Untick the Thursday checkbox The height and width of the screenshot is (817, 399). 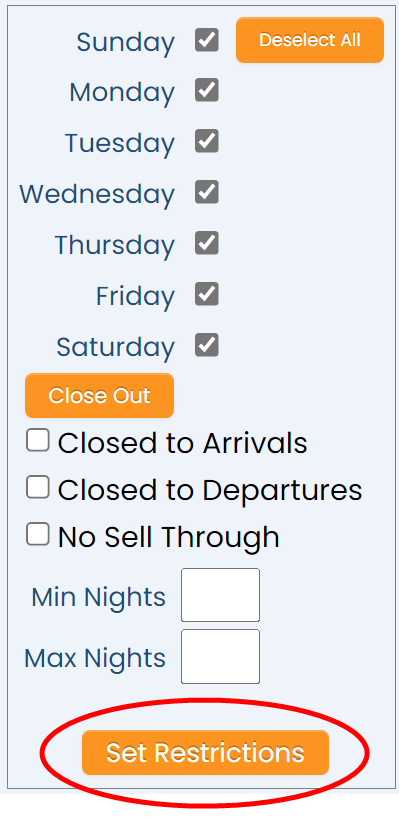[207, 244]
